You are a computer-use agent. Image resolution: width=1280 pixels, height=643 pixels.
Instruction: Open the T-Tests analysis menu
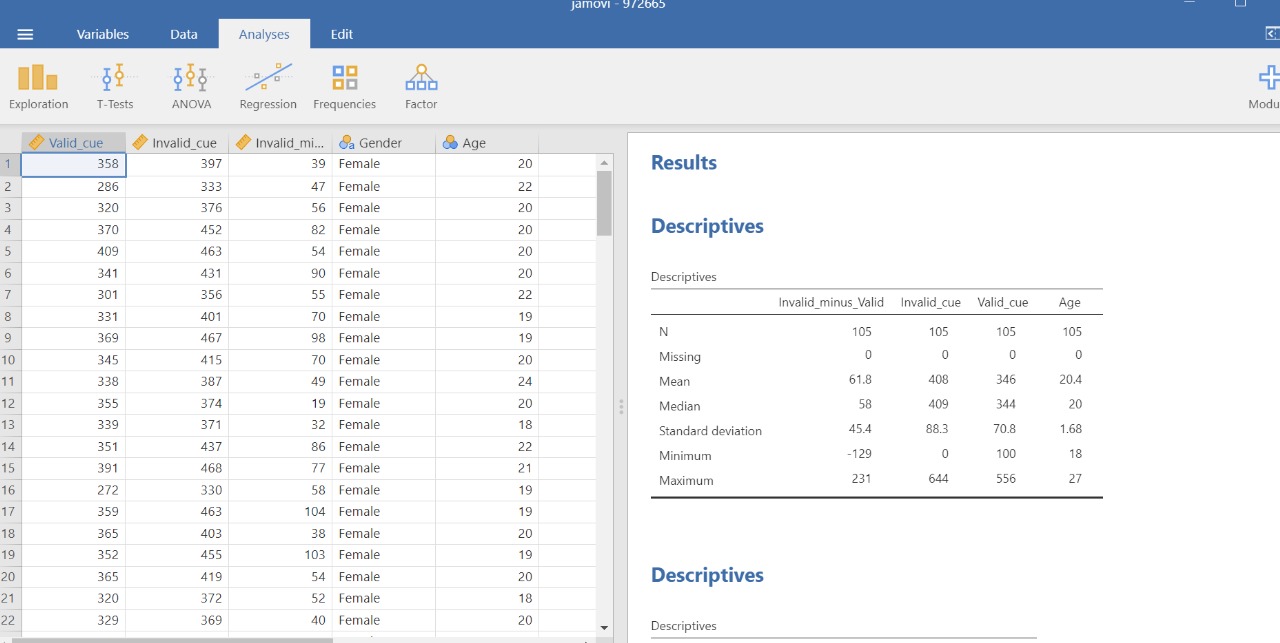click(x=115, y=87)
